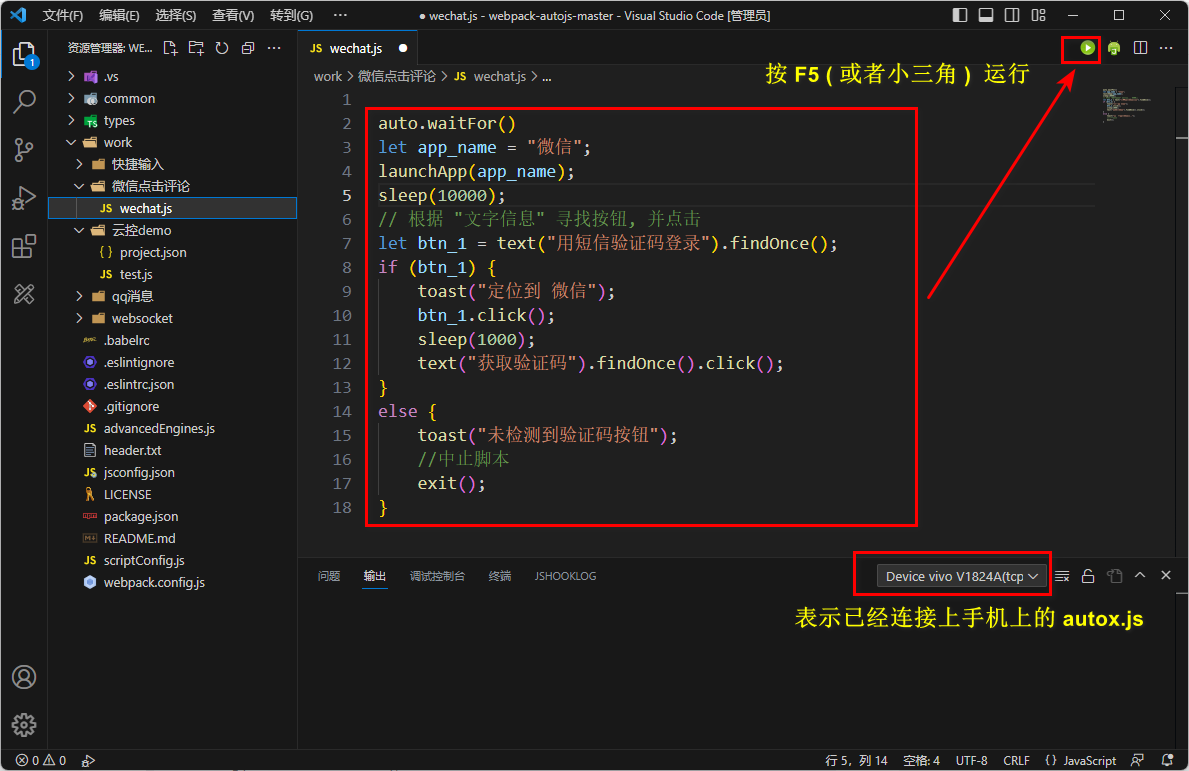The height and width of the screenshot is (771, 1189).
Task: Open the 选择(S) menu
Action: (x=175, y=15)
